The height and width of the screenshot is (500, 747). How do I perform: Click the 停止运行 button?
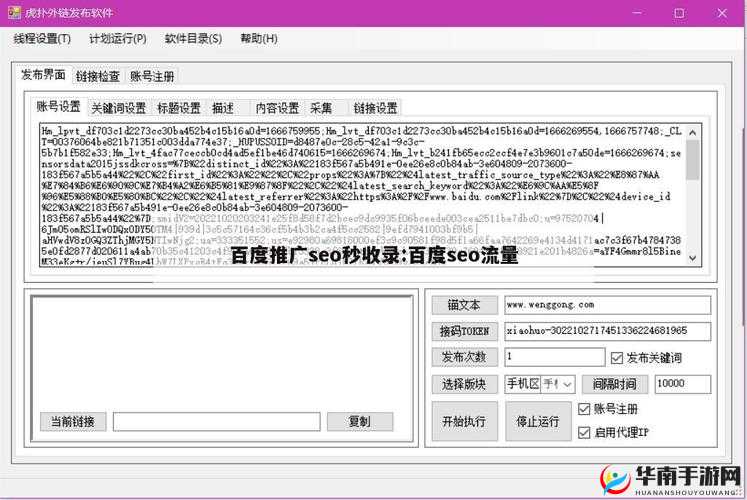coord(538,421)
